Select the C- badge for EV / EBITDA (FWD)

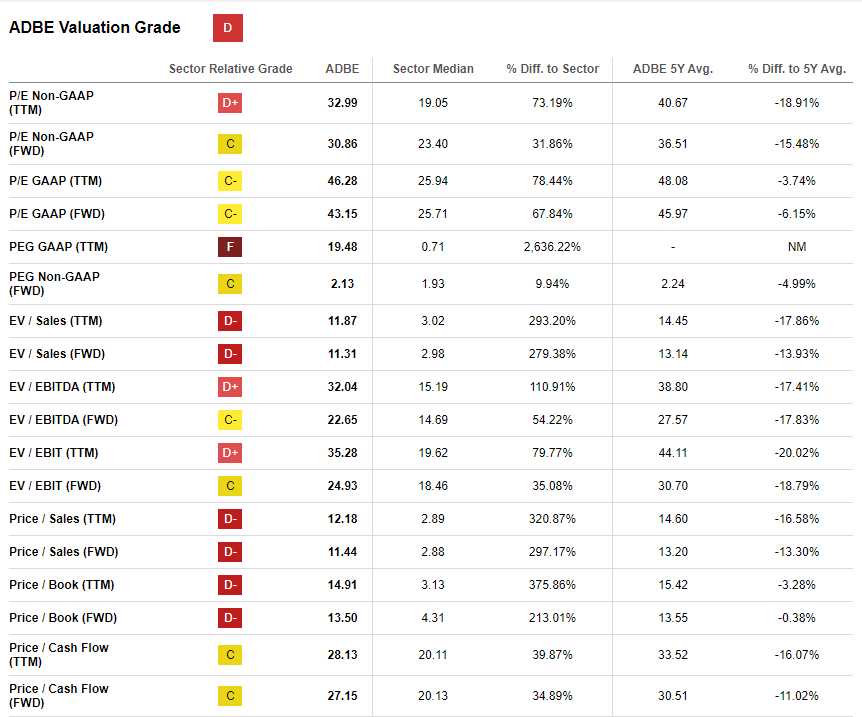click(230, 420)
